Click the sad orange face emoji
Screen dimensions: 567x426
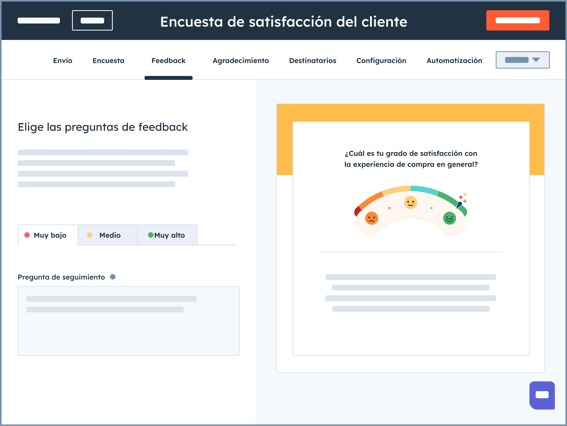click(x=371, y=218)
